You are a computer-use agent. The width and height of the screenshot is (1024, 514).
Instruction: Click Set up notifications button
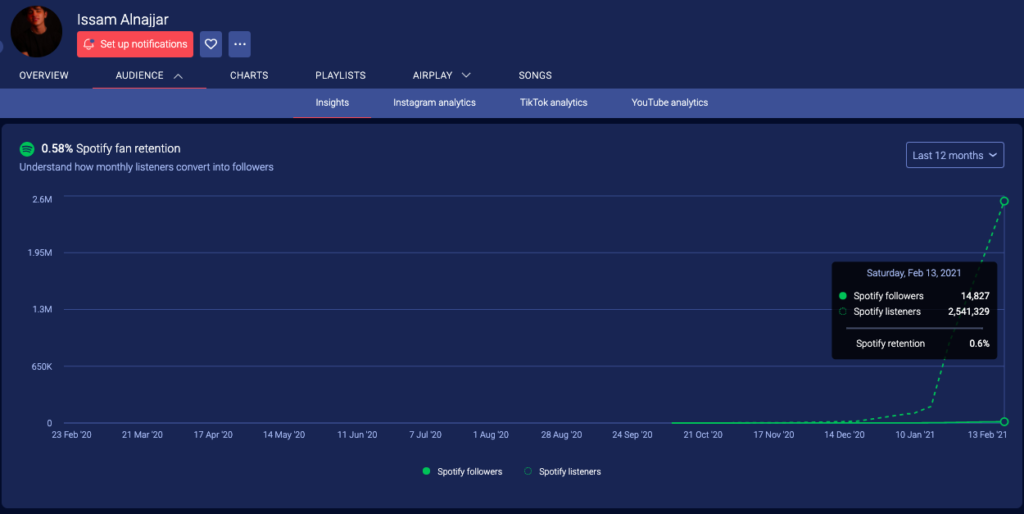pos(135,44)
